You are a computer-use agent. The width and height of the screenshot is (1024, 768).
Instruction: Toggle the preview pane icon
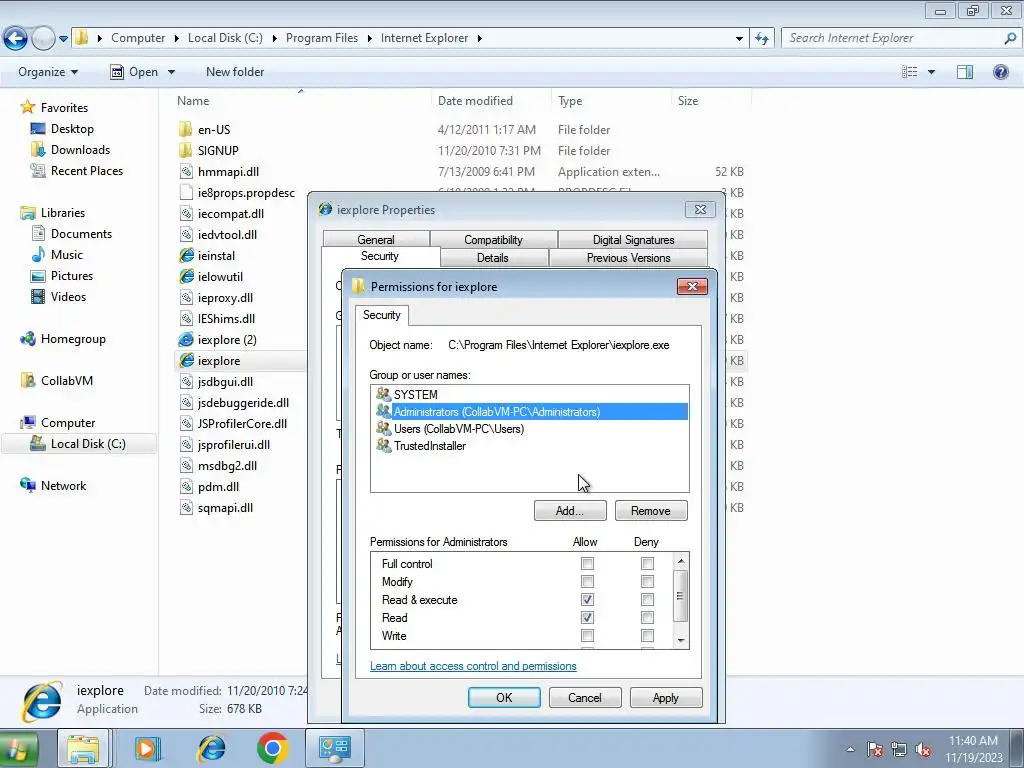click(x=965, y=72)
